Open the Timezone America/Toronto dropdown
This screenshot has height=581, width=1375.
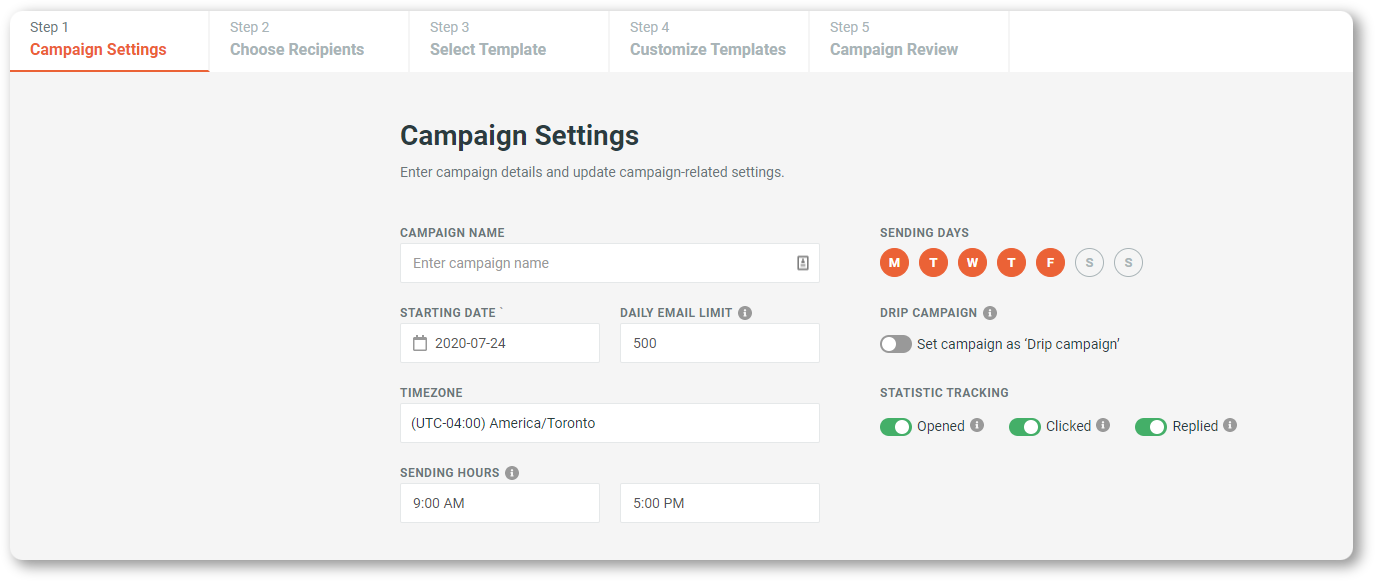(x=610, y=423)
